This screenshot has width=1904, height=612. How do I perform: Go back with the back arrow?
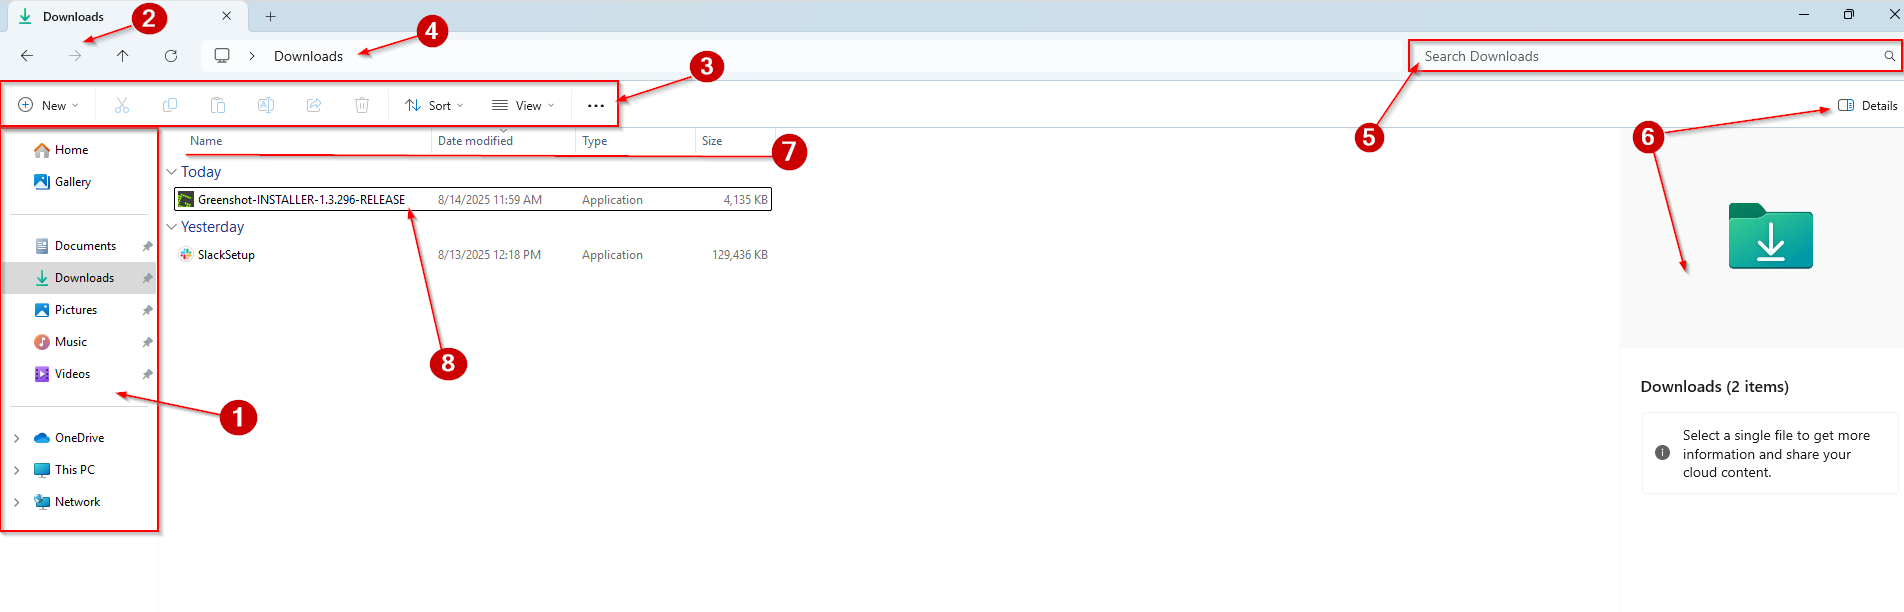(x=27, y=56)
